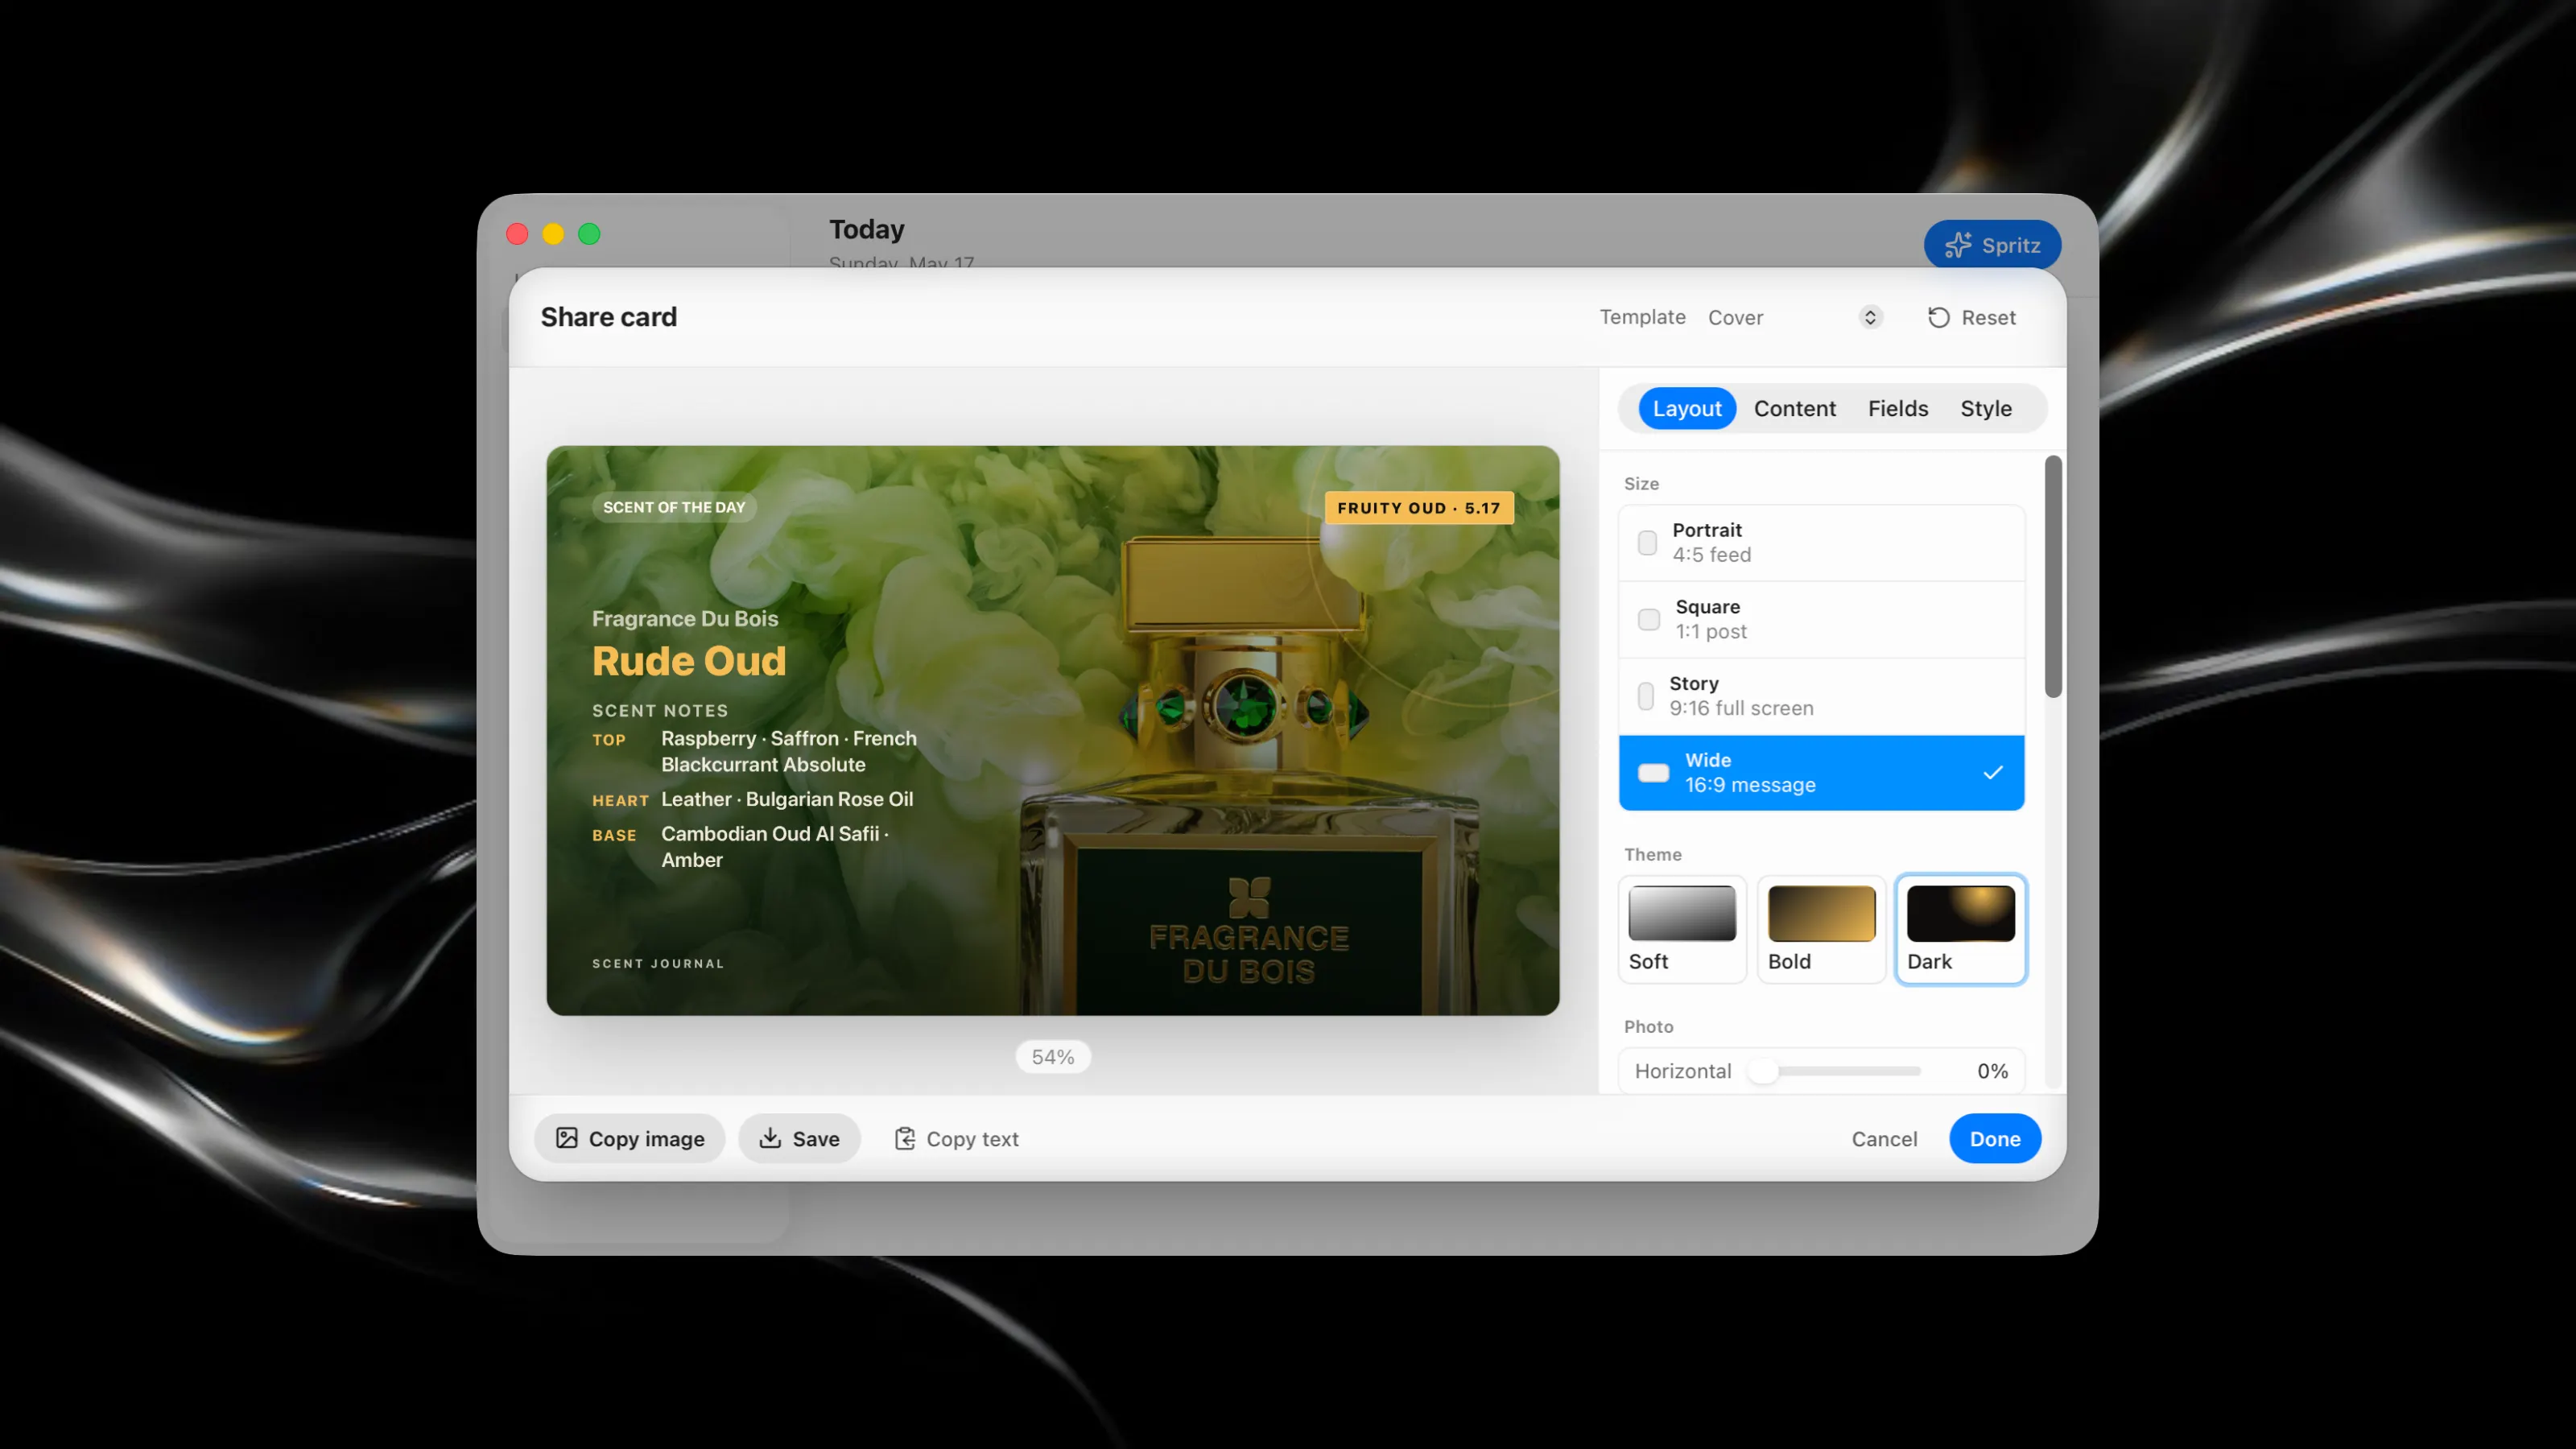Image resolution: width=2576 pixels, height=1449 pixels.
Task: Click the Copy image button
Action: click(629, 1138)
